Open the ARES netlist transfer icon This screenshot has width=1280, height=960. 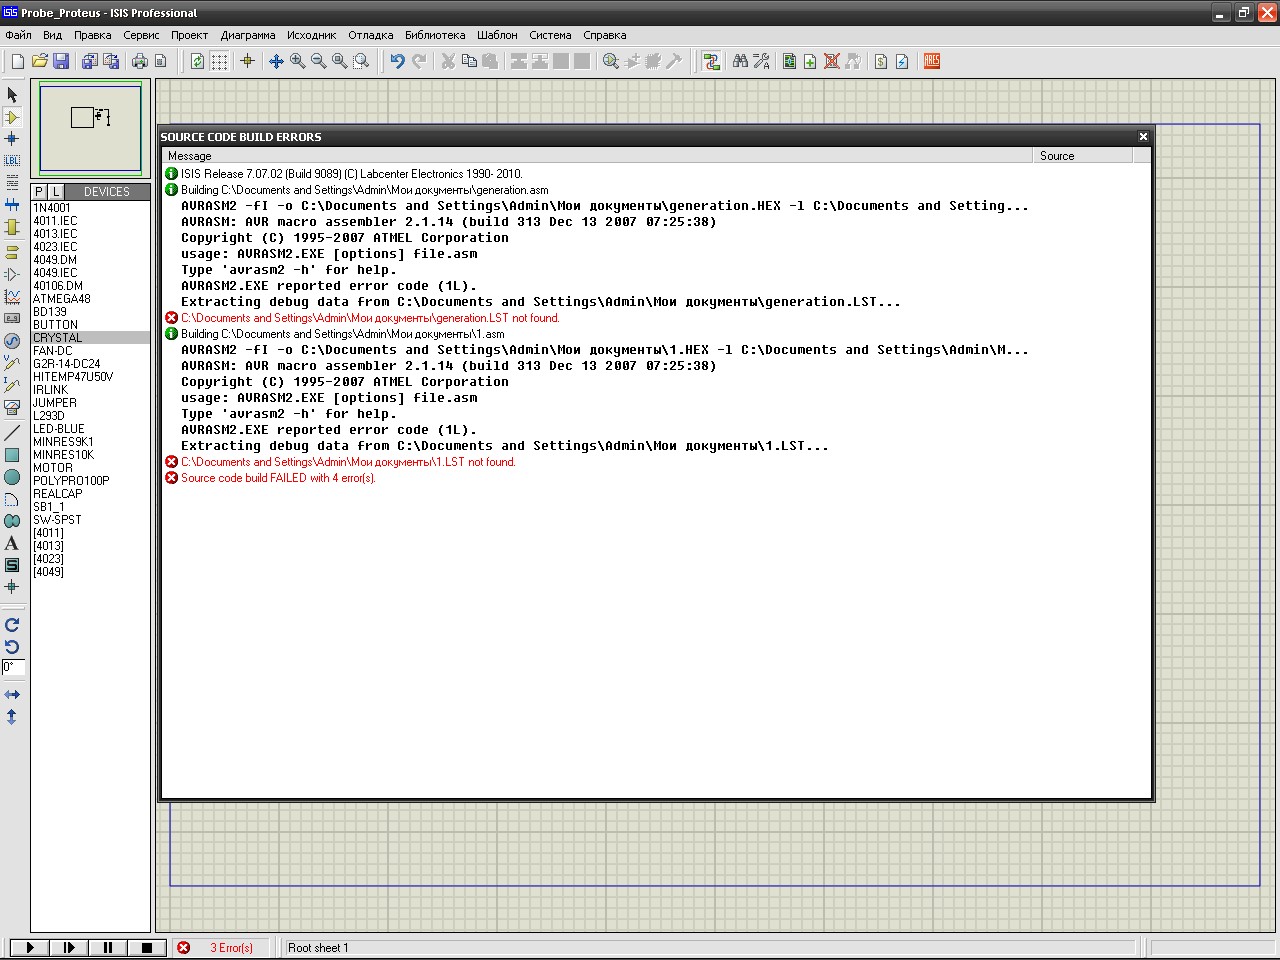932,62
